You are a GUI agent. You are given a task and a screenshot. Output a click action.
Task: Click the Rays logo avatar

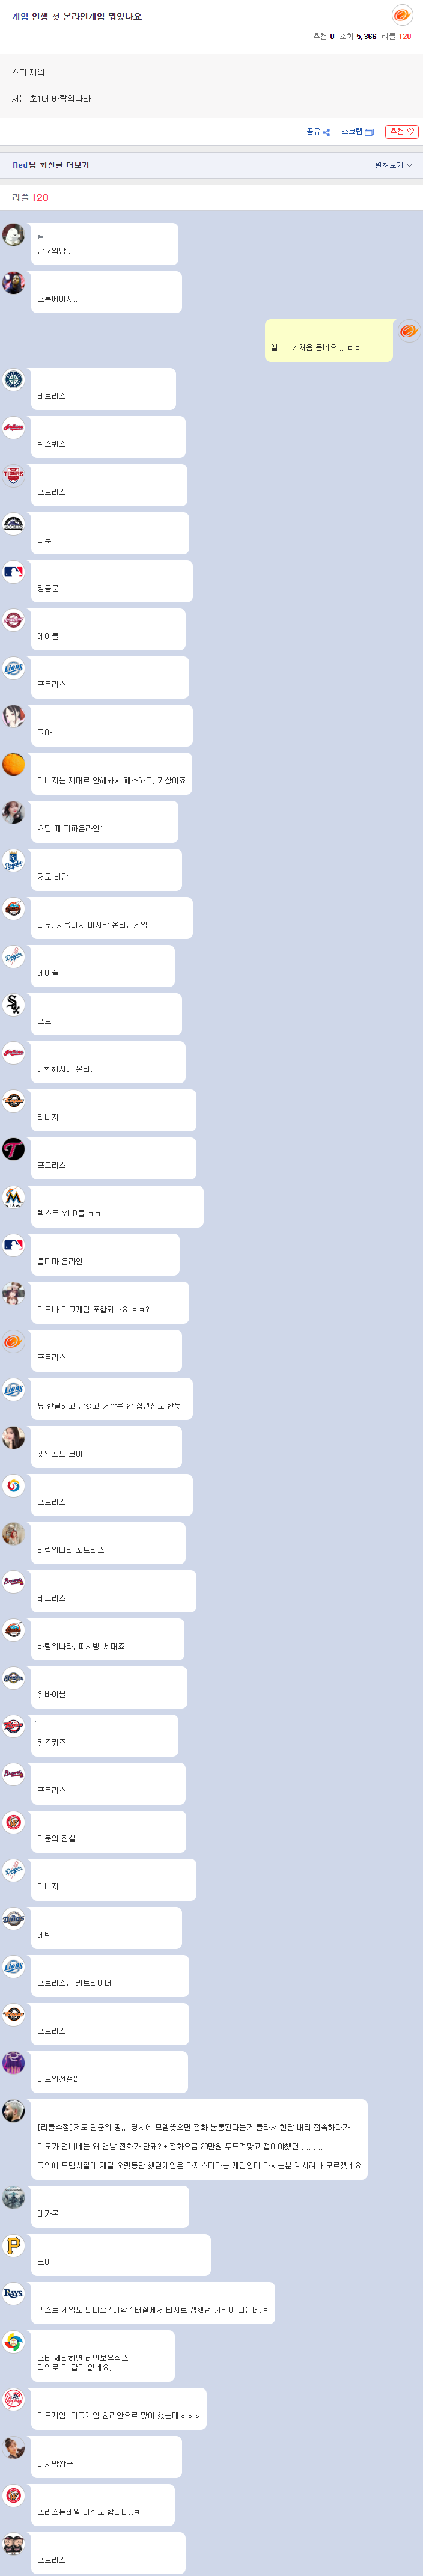click(13, 2293)
